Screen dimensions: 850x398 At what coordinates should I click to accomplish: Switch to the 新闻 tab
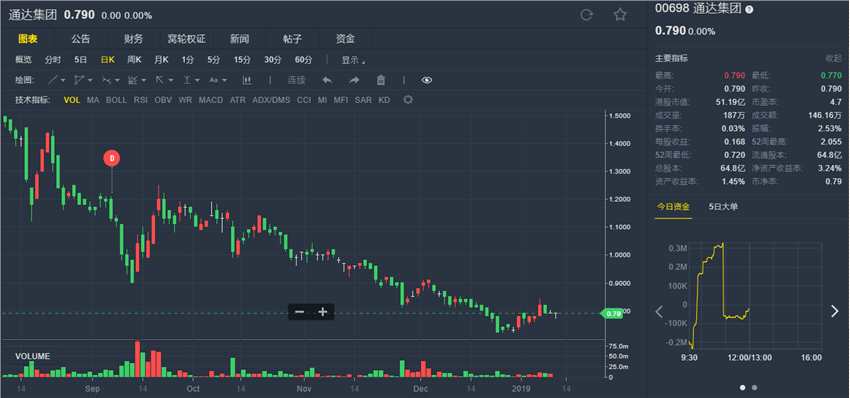click(240, 39)
